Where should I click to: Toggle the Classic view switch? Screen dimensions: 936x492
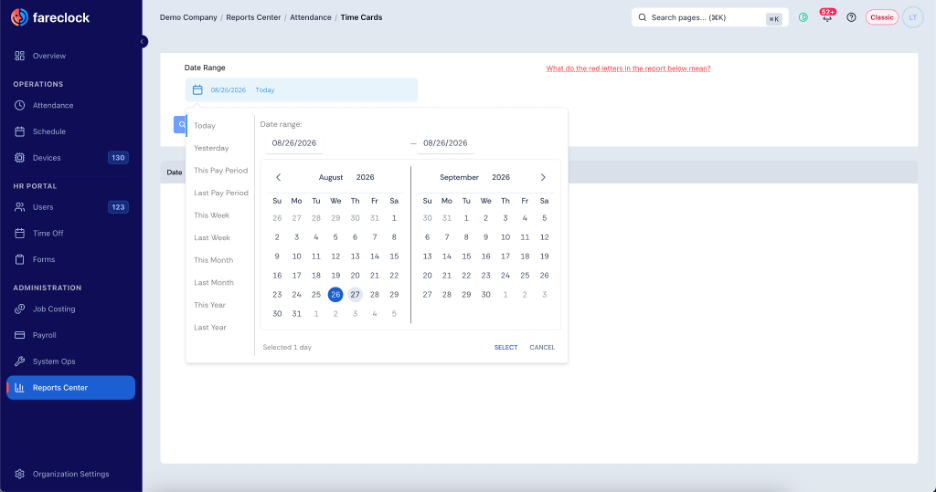point(882,17)
